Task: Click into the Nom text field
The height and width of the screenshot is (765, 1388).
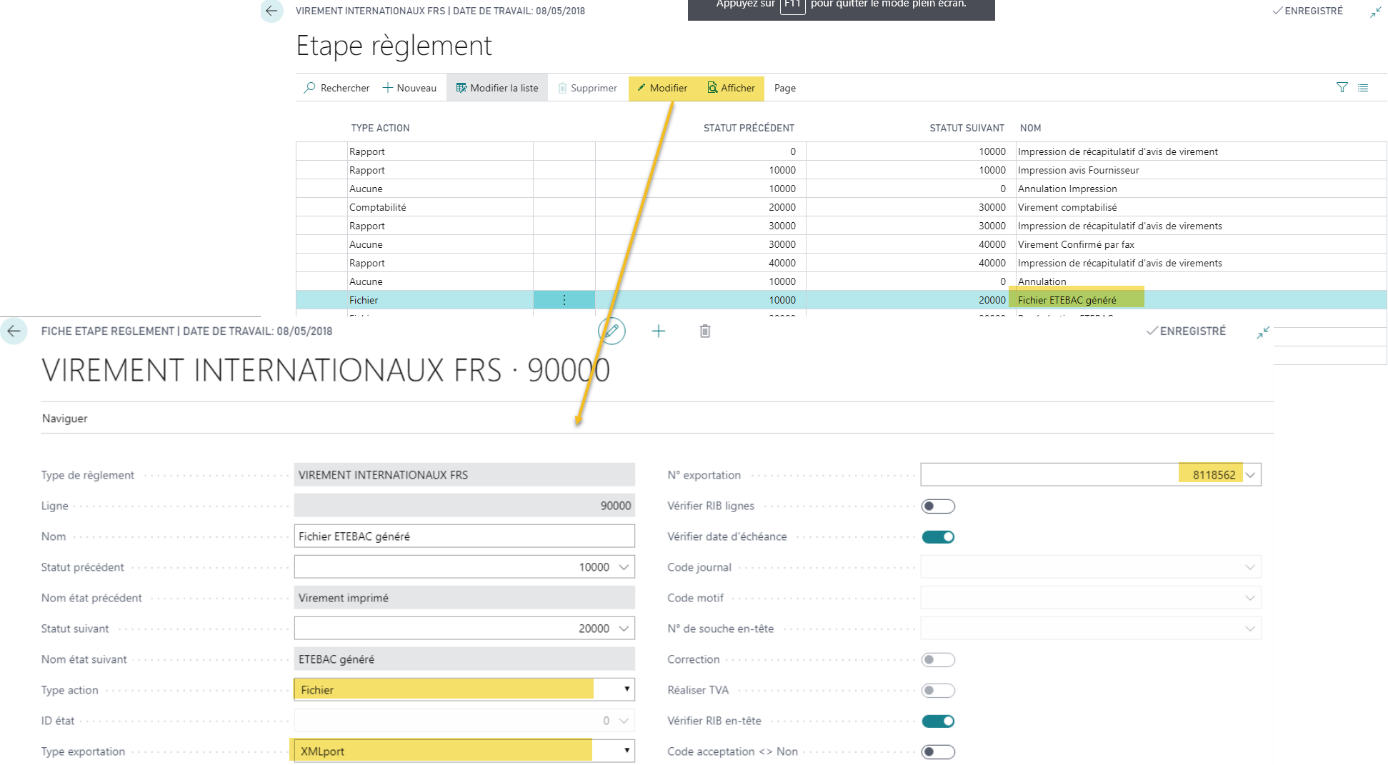Action: click(464, 537)
